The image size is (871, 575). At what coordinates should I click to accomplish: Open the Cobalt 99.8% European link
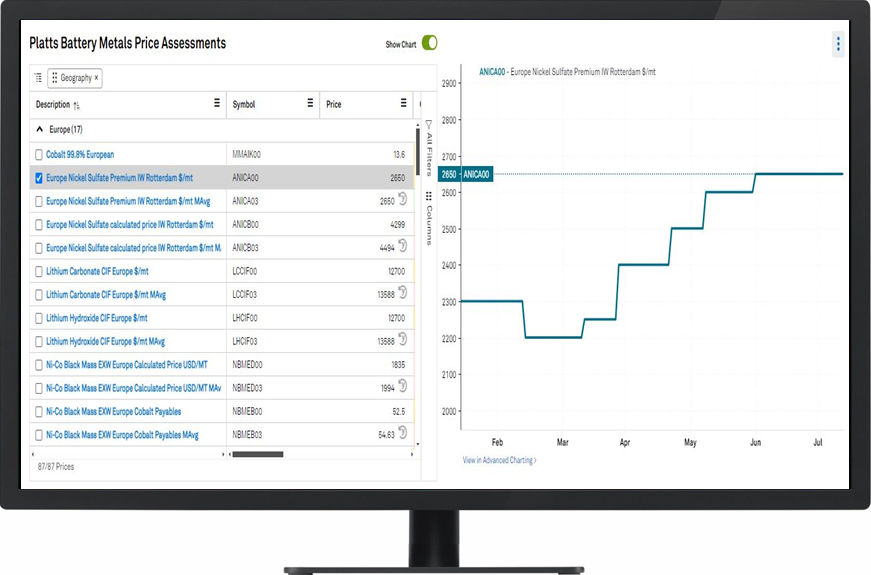point(80,154)
